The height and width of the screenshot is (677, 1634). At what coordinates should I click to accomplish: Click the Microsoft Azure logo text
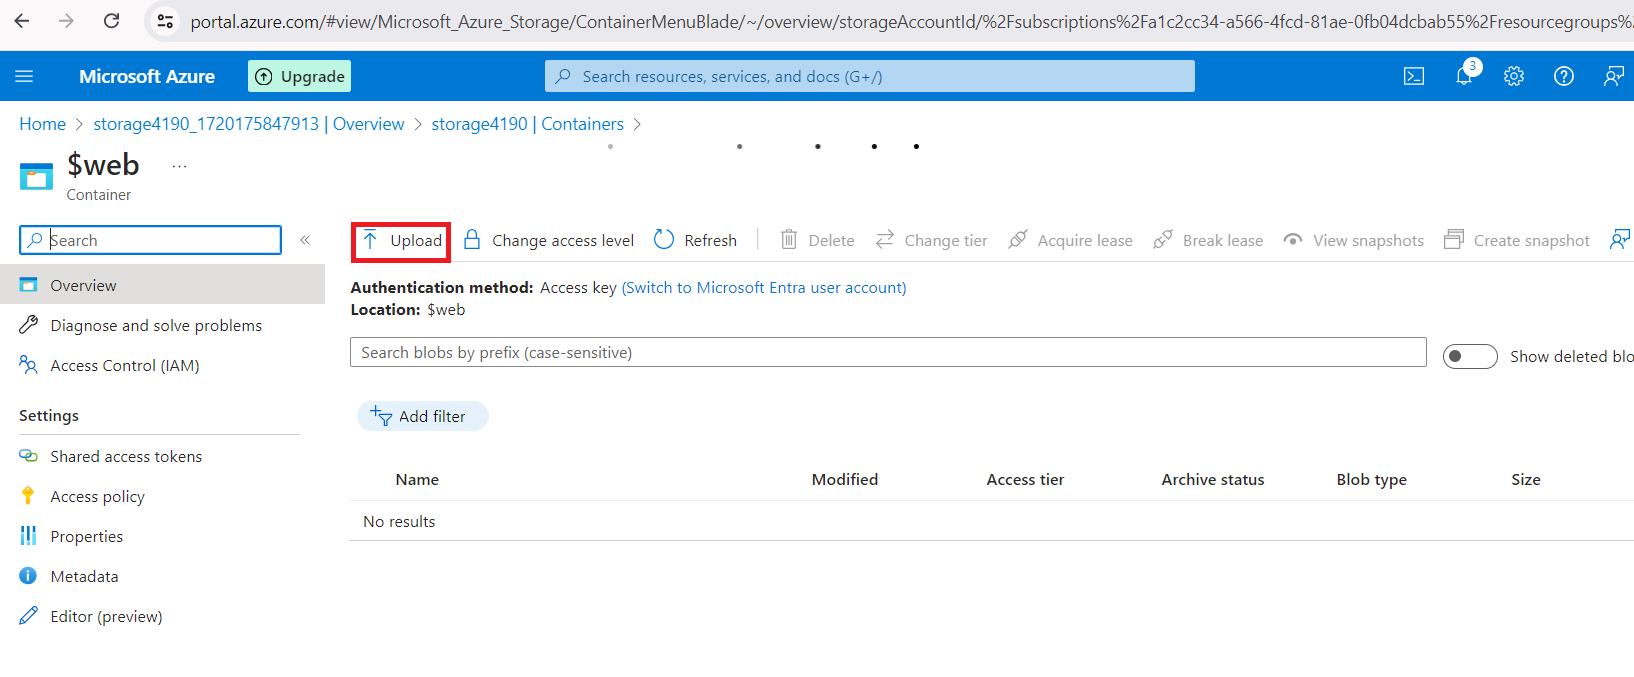pos(147,76)
